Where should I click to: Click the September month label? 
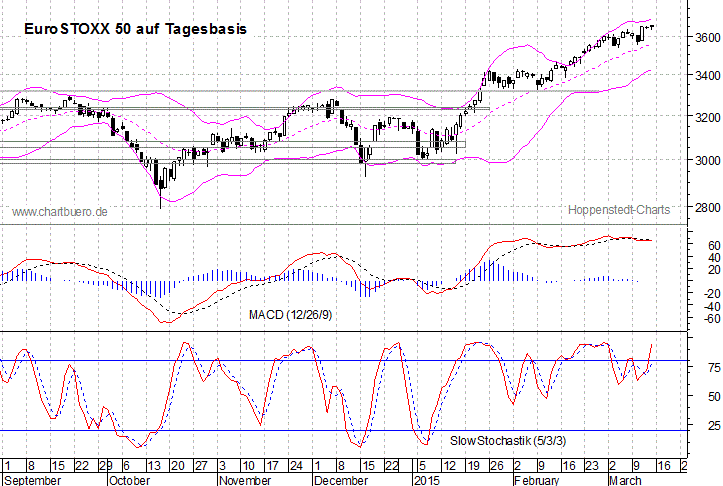33,480
